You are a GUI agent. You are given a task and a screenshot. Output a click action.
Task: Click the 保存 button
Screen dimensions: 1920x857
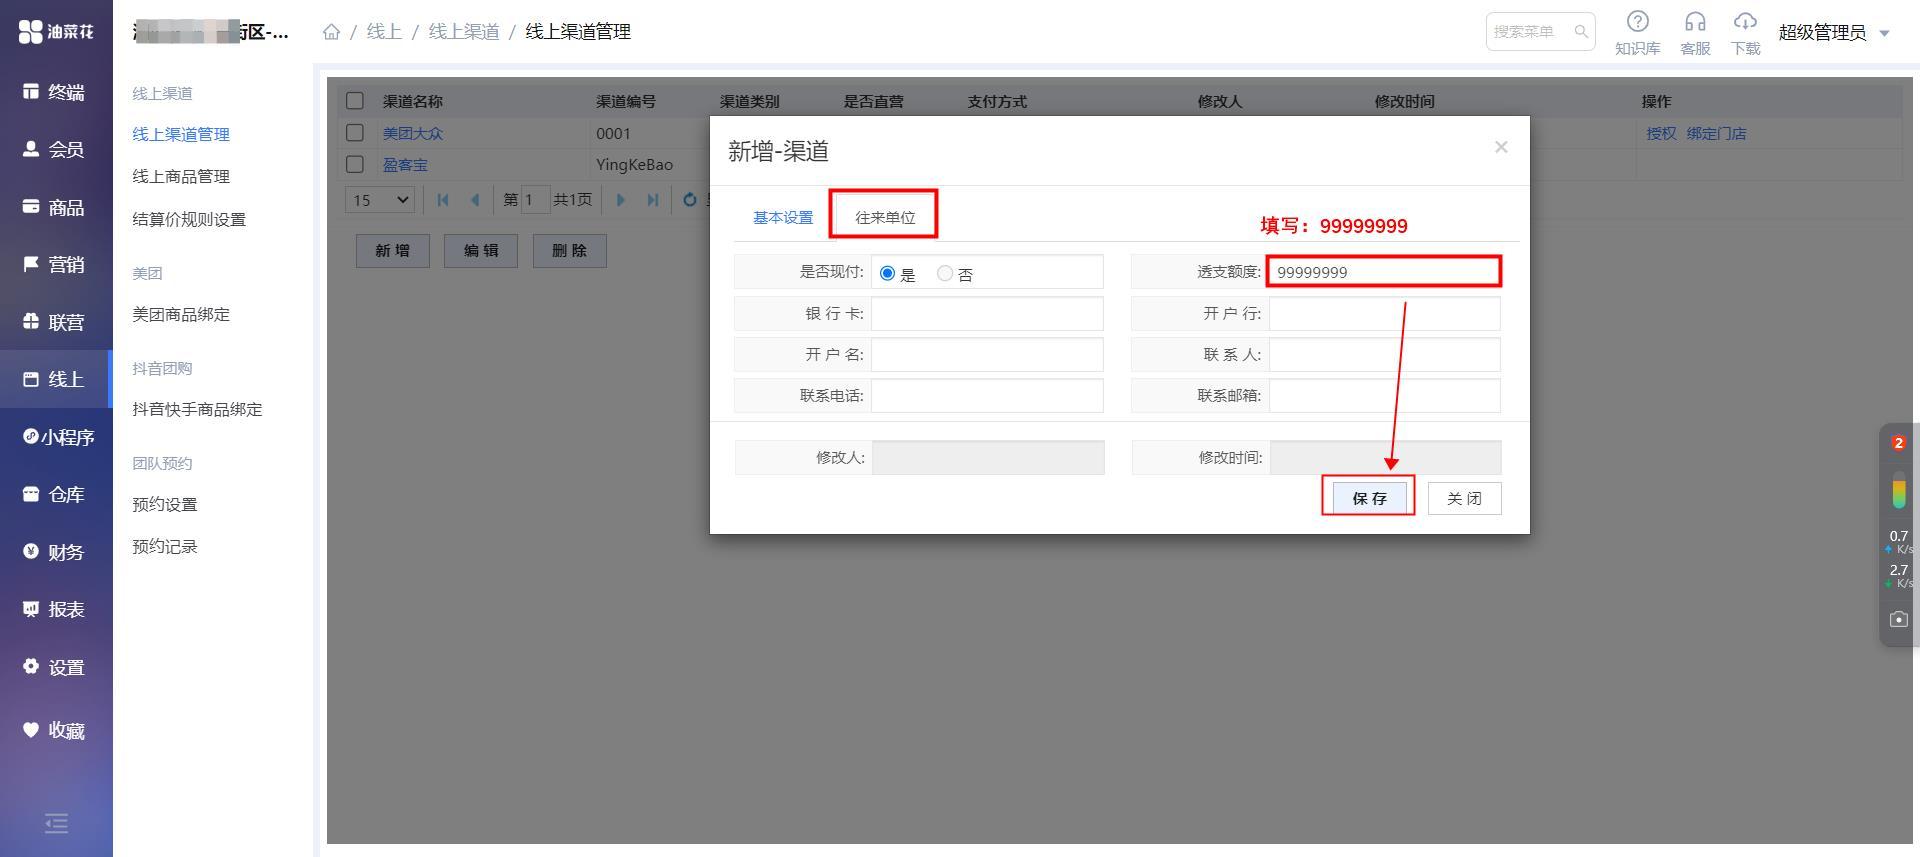(x=1370, y=498)
